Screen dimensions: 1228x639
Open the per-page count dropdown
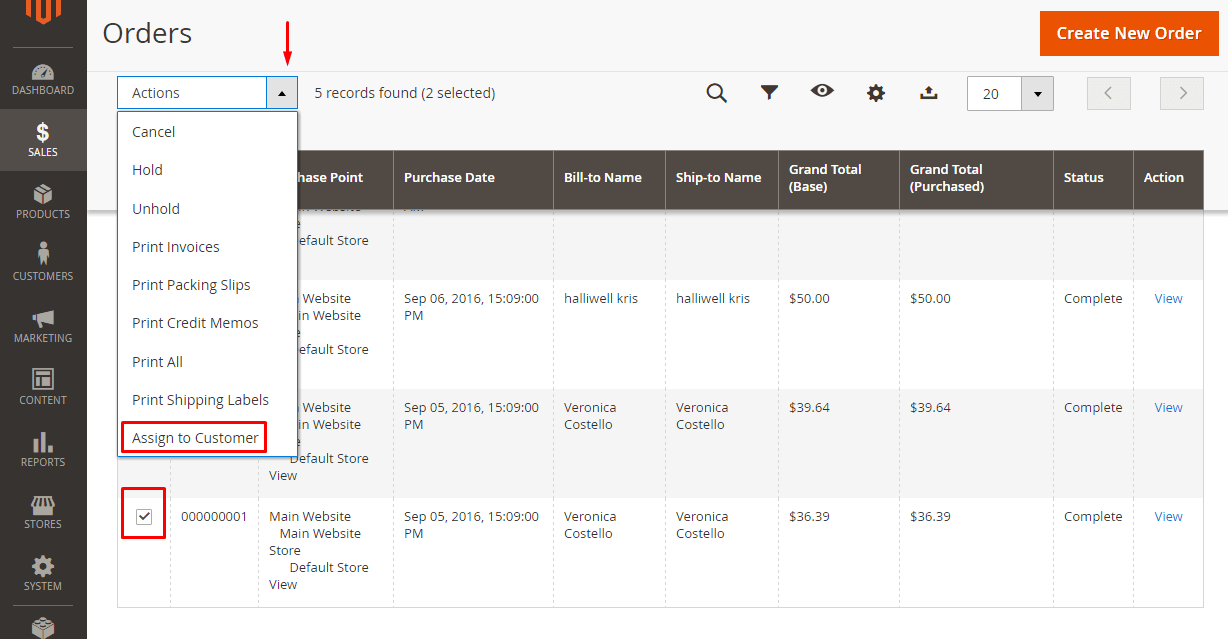(x=1037, y=93)
